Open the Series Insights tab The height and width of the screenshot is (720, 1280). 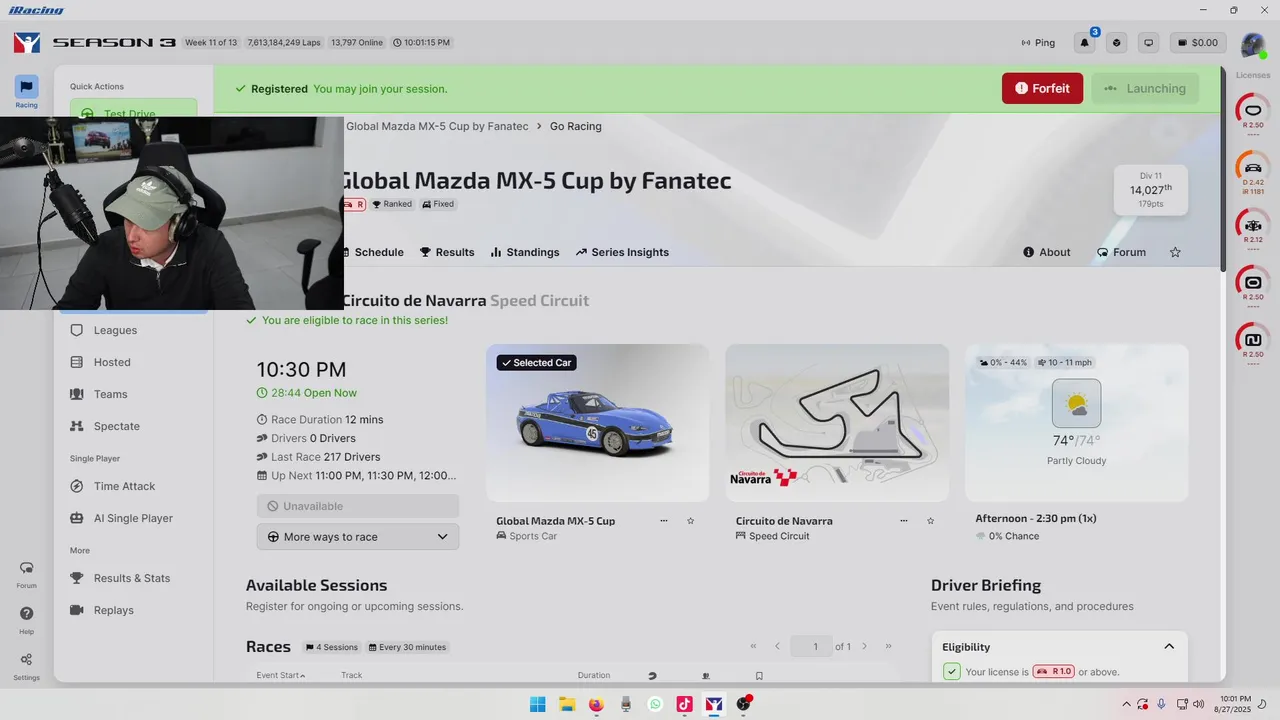[x=622, y=252]
